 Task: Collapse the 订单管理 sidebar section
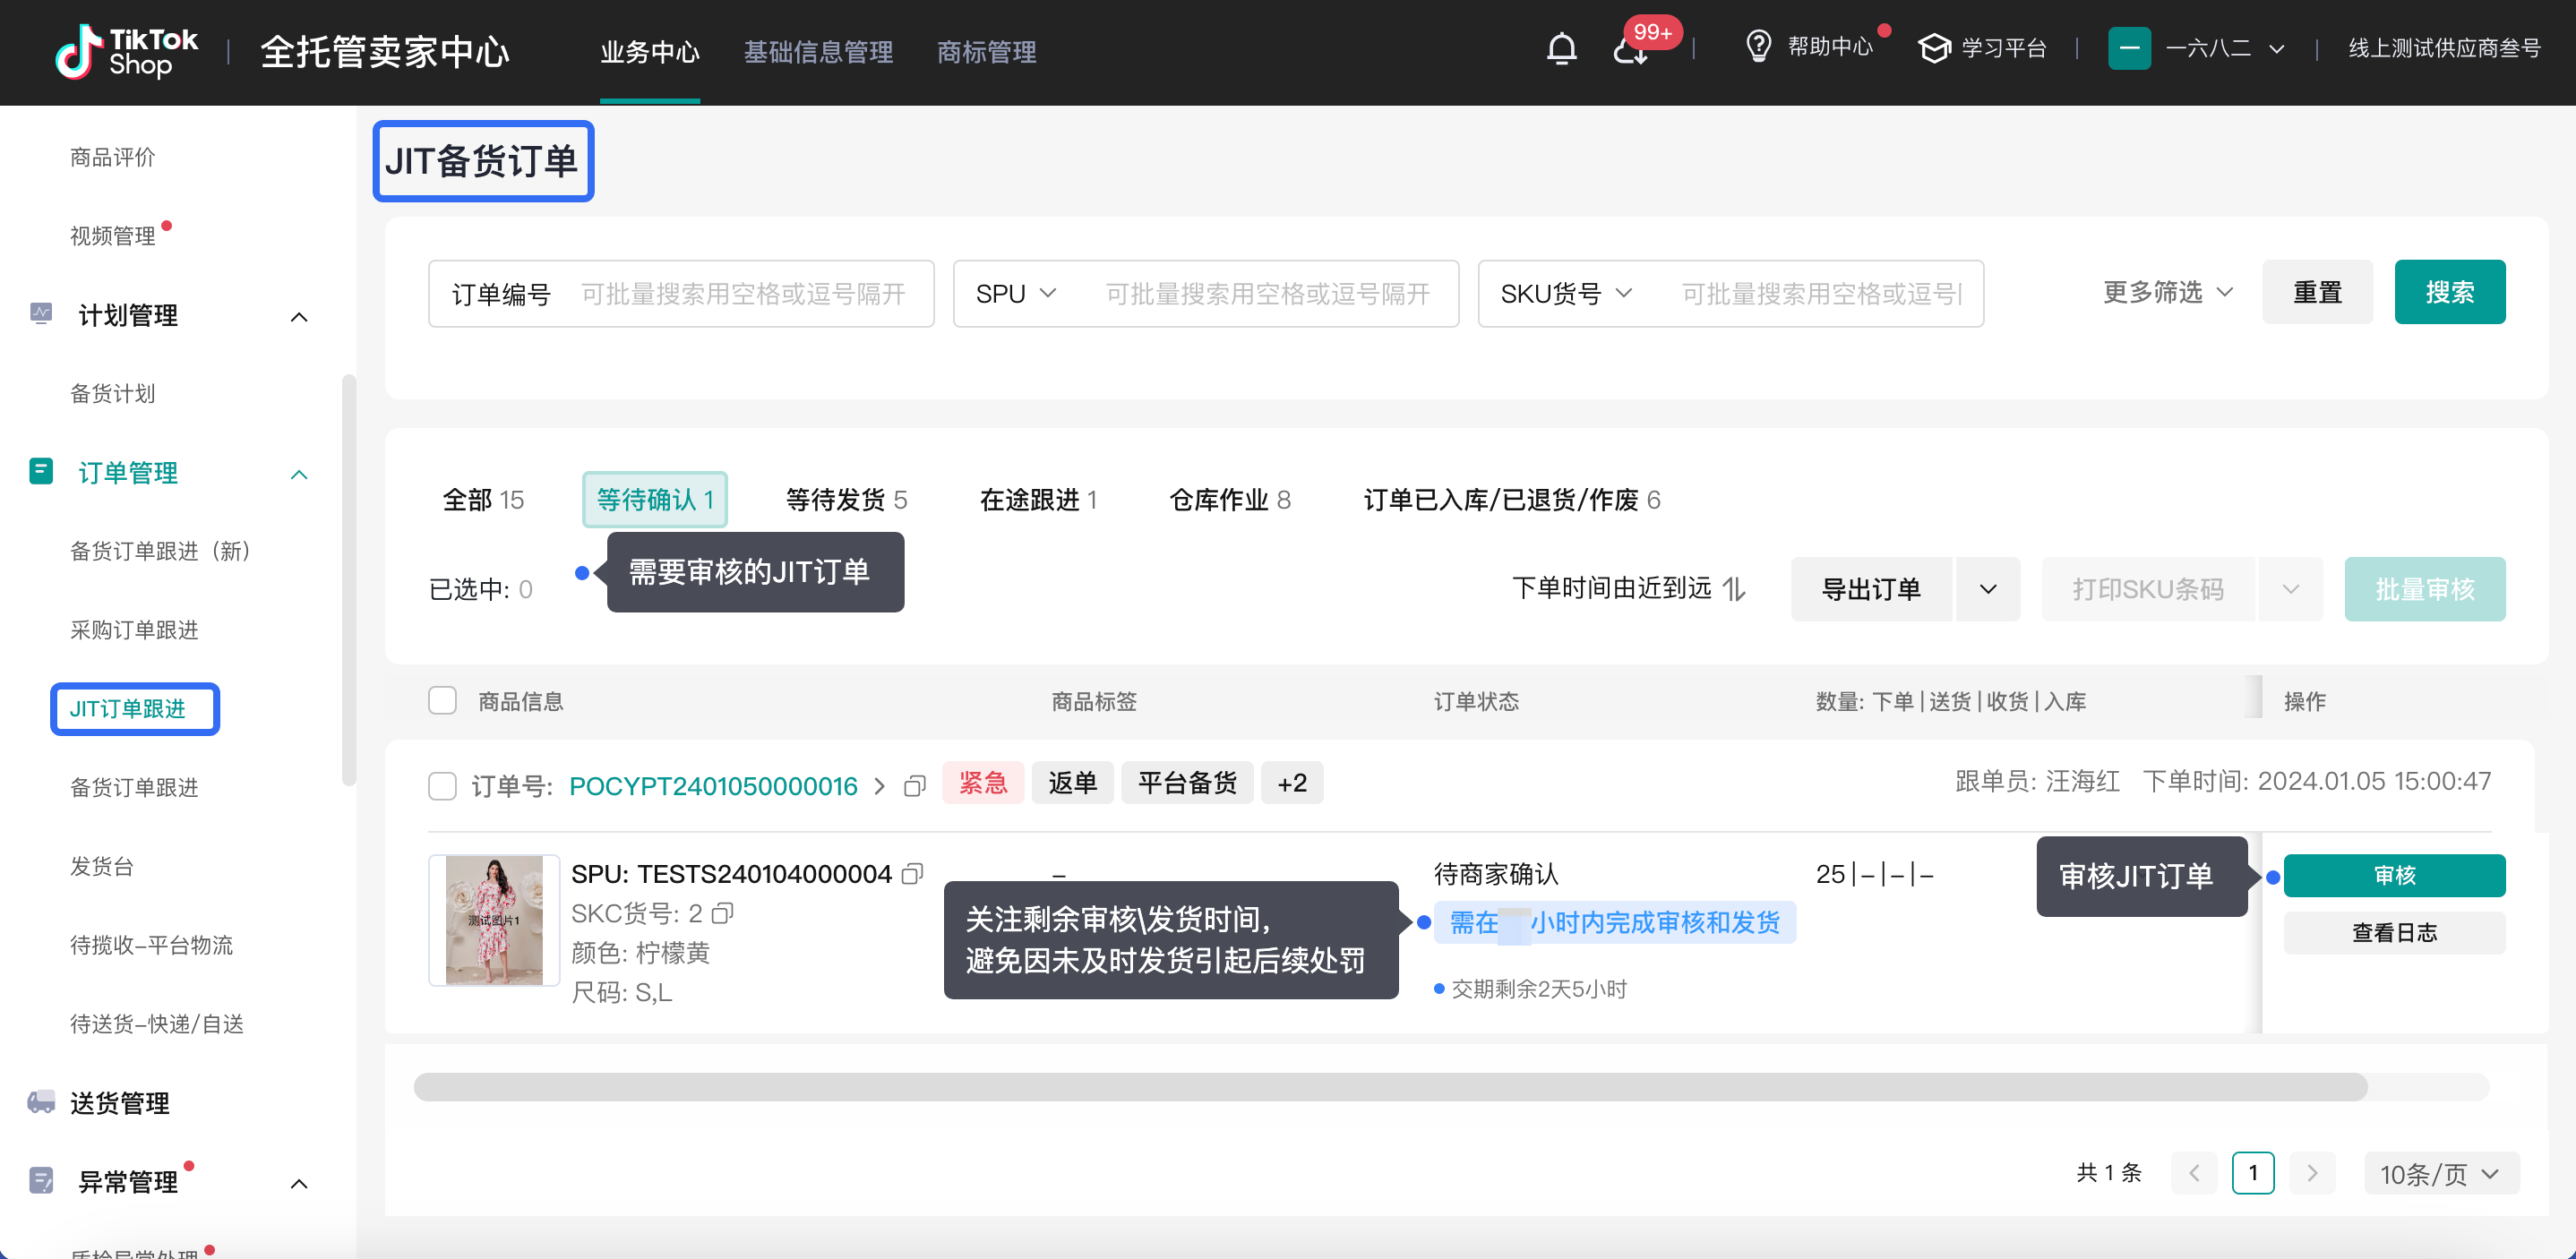(x=299, y=474)
